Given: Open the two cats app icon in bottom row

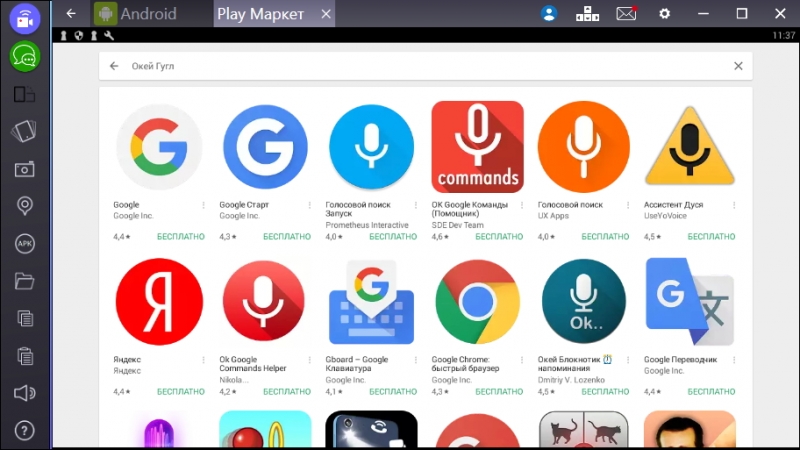Looking at the screenshot, I should [584, 430].
